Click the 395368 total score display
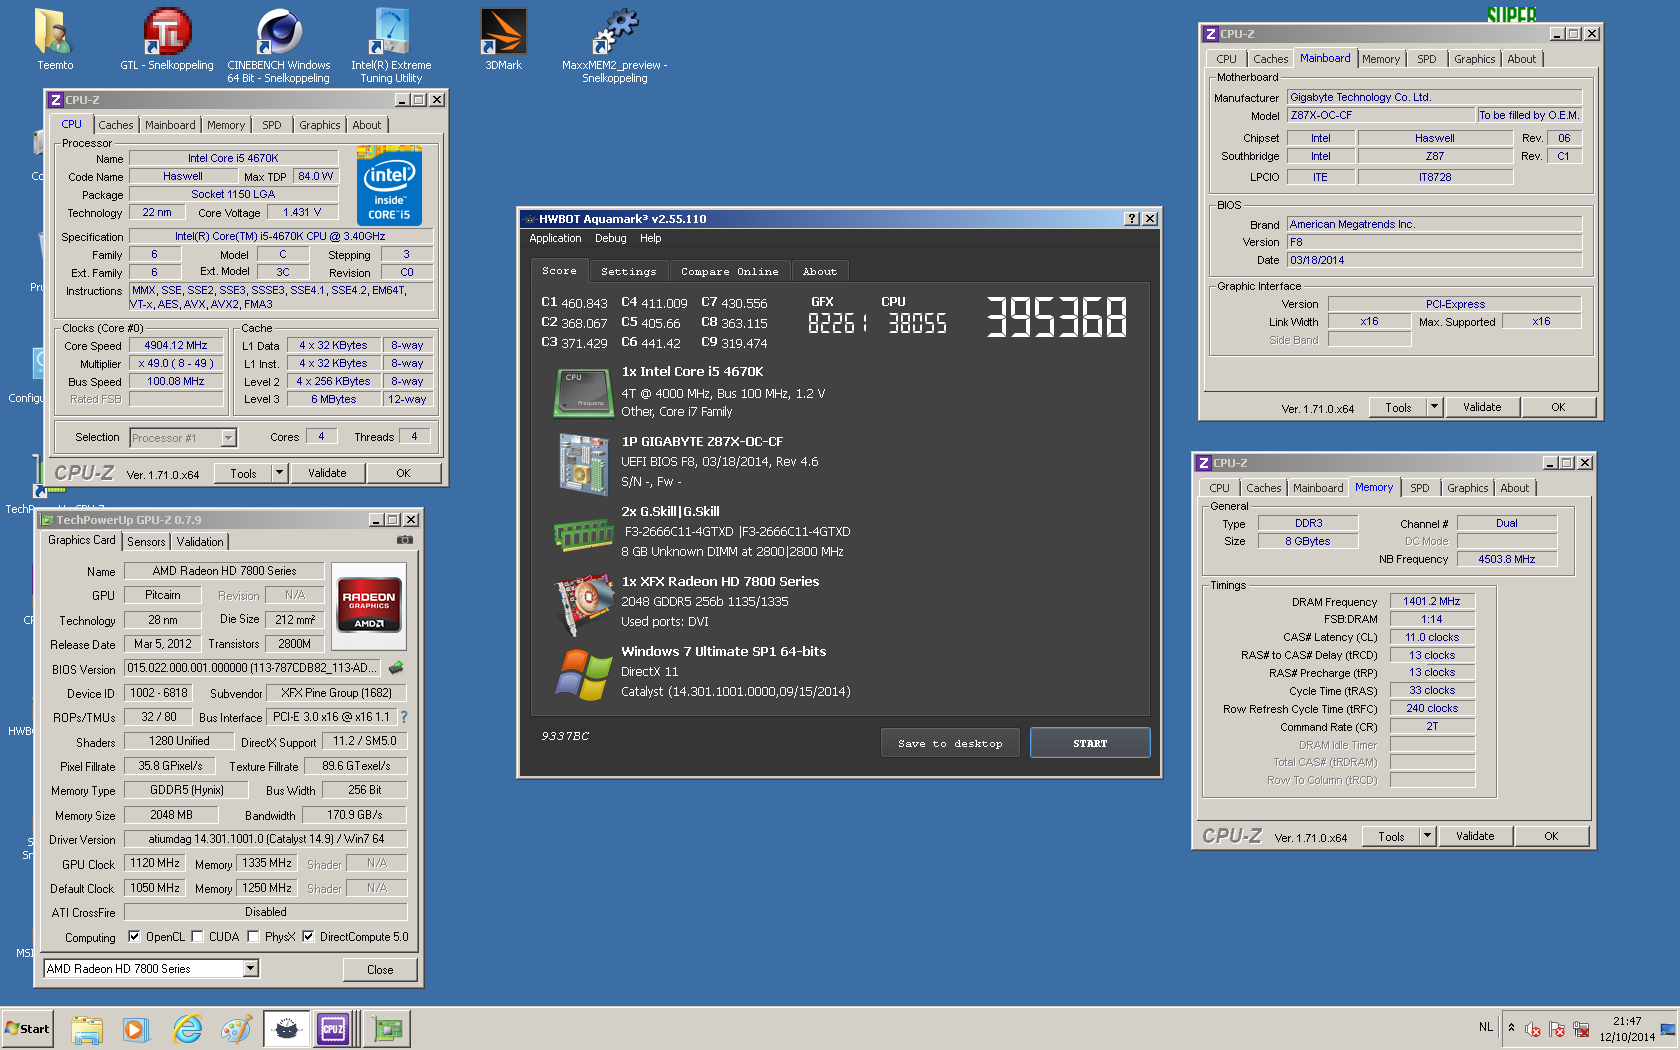1680x1050 pixels. [1056, 317]
